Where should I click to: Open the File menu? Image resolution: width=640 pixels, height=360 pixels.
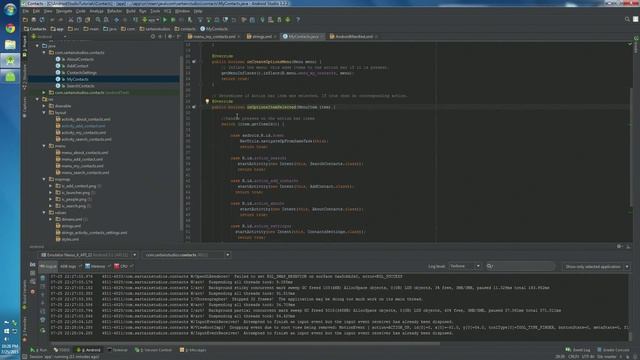click(26, 11)
